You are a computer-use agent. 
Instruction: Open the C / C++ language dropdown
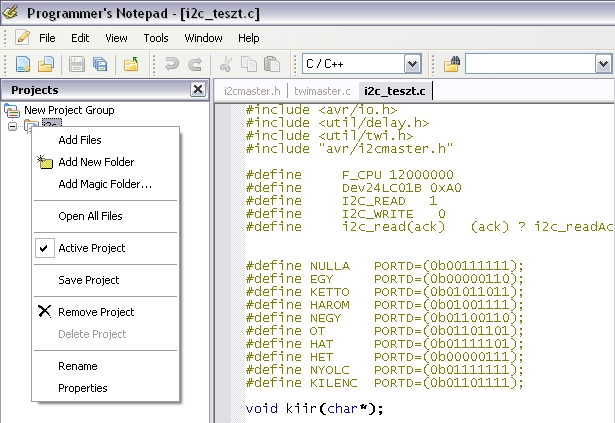click(412, 64)
